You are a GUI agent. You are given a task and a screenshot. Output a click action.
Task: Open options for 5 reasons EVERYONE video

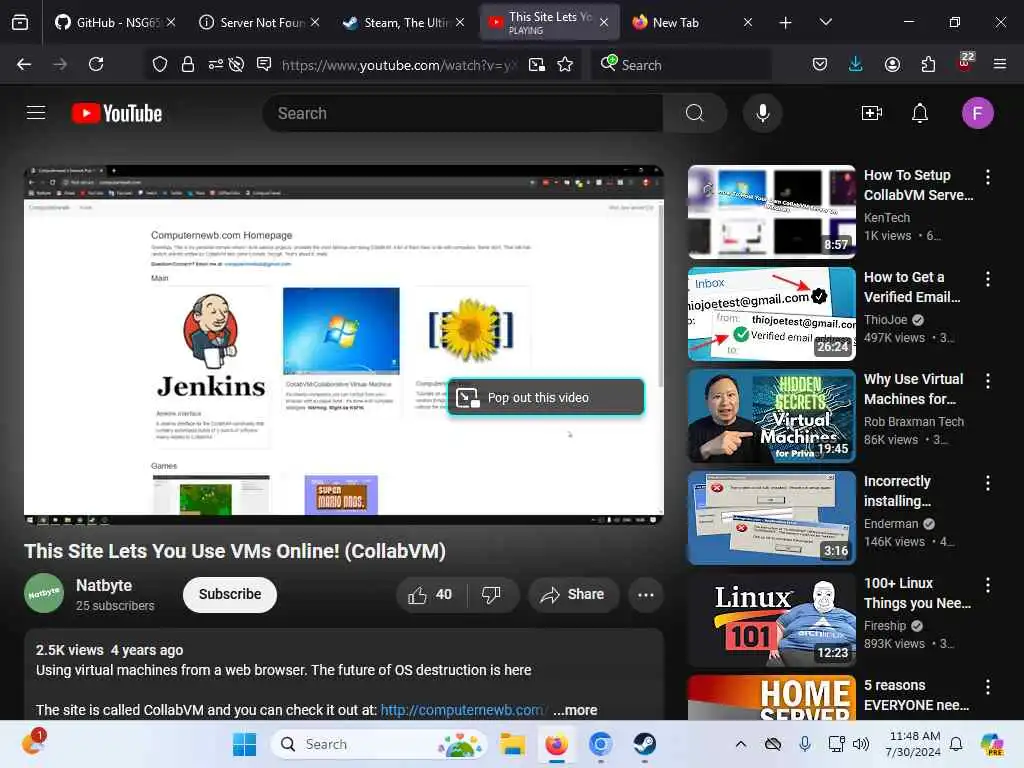click(x=987, y=687)
